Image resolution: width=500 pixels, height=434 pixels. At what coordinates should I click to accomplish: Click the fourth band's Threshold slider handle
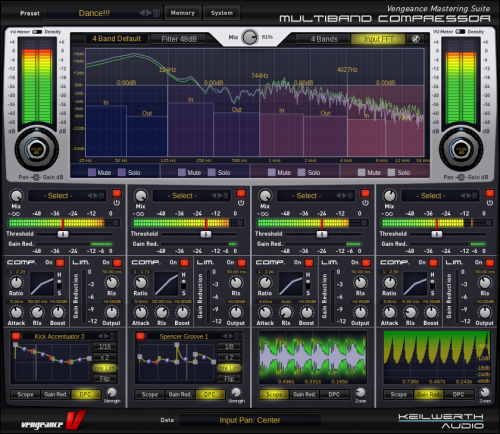tap(437, 234)
